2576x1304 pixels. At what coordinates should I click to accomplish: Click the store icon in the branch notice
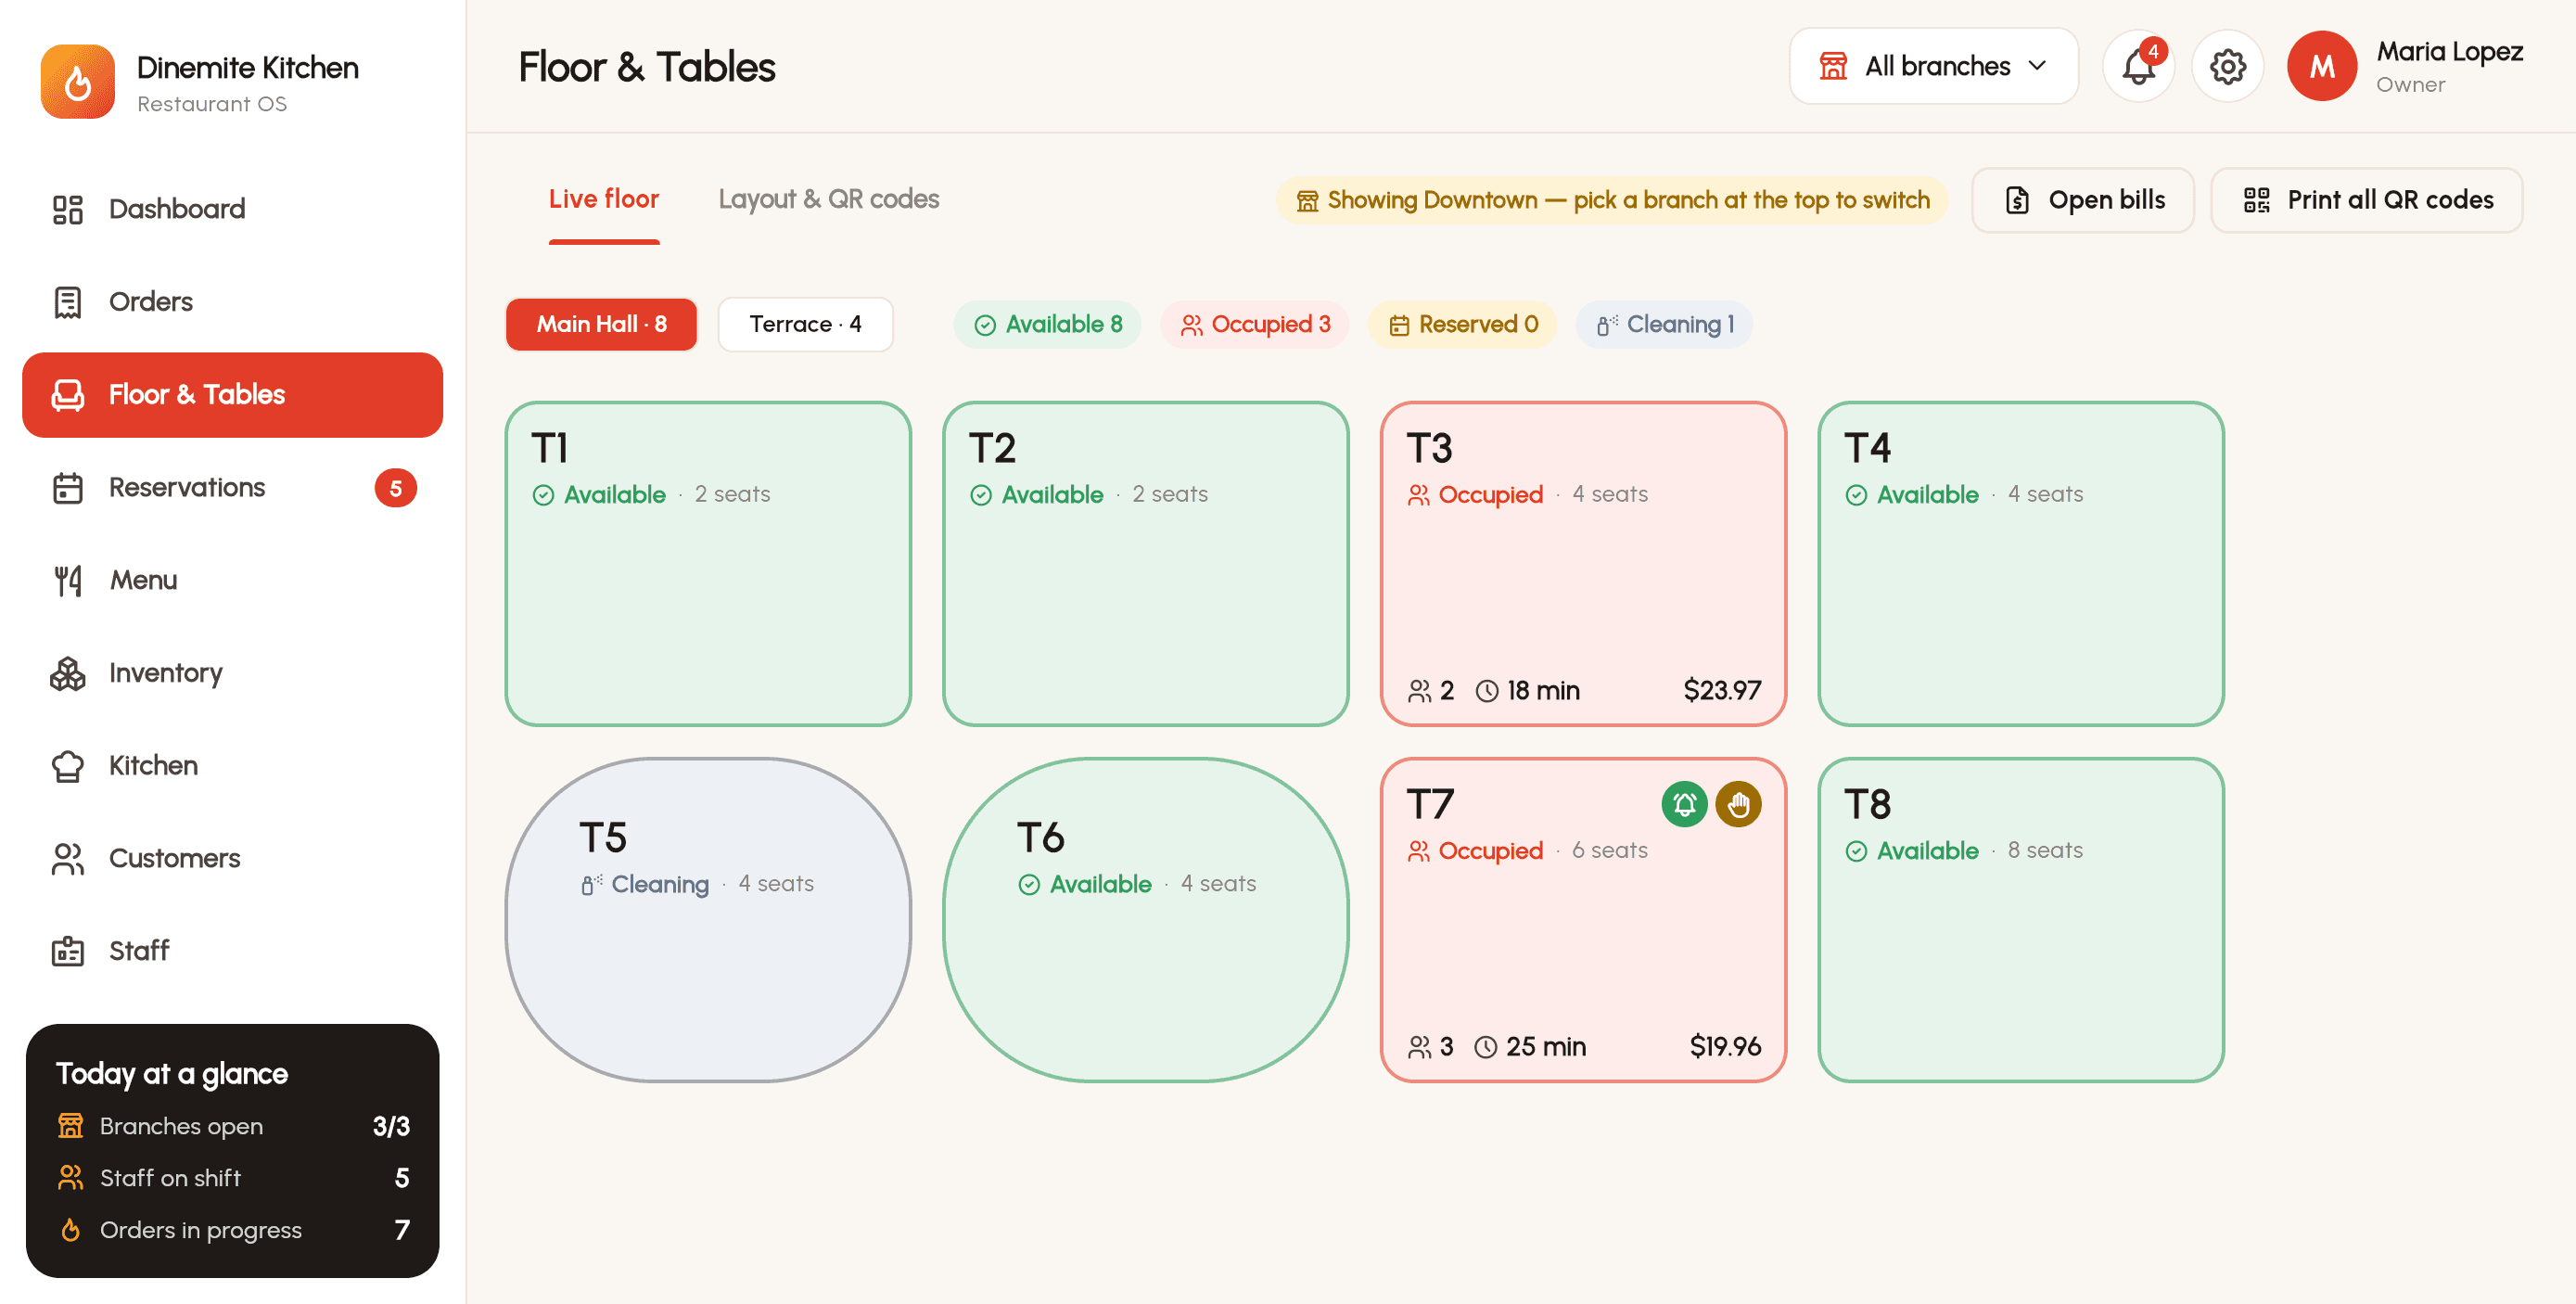(1307, 201)
